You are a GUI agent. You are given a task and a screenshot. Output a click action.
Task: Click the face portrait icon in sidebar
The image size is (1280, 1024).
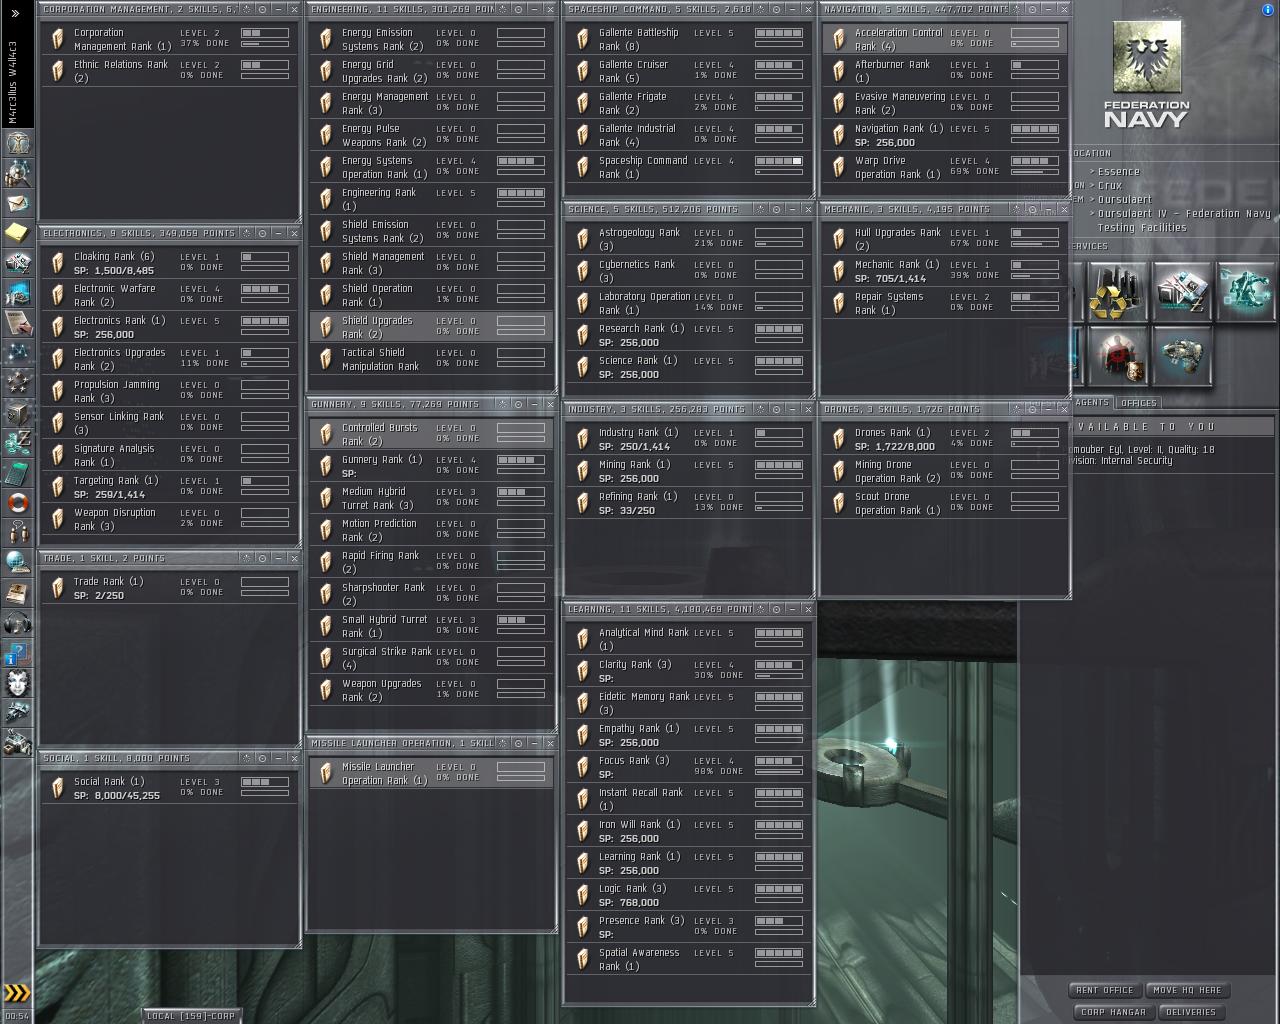pos(17,683)
